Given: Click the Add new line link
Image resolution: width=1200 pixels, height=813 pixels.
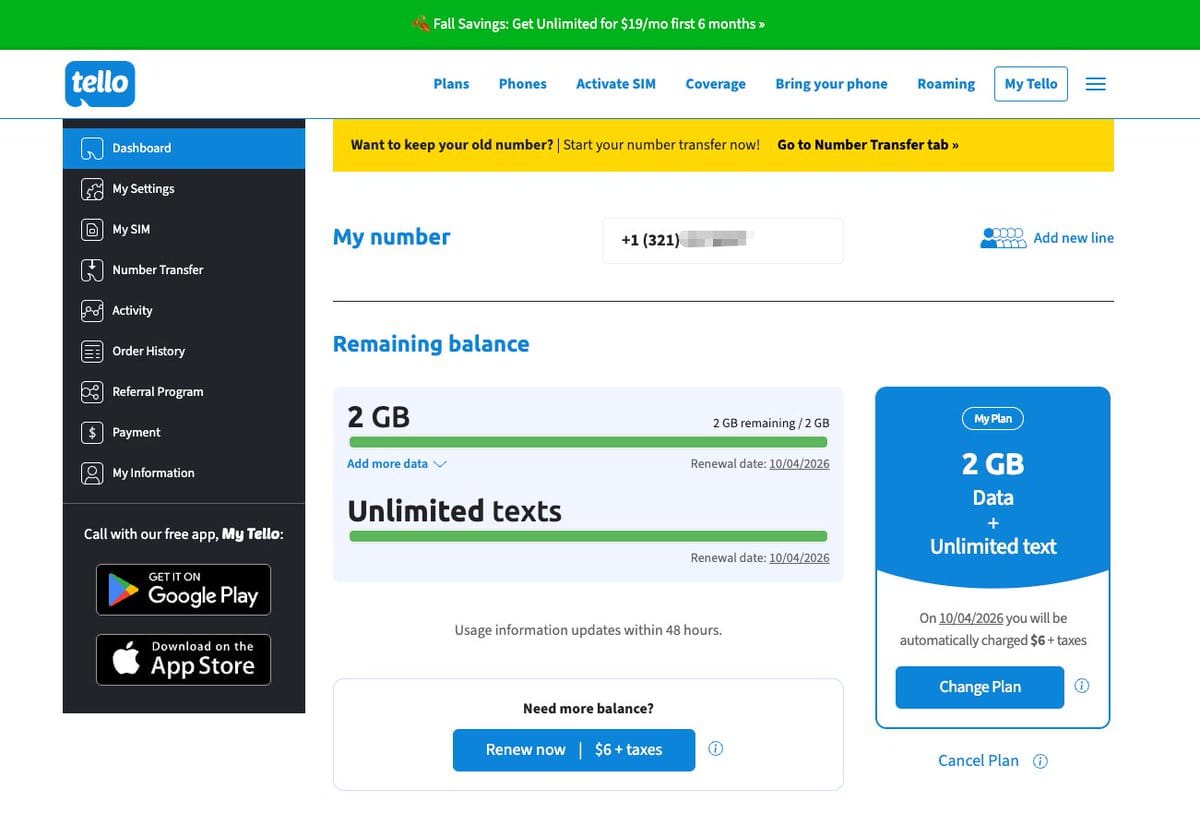Looking at the screenshot, I should [1073, 238].
